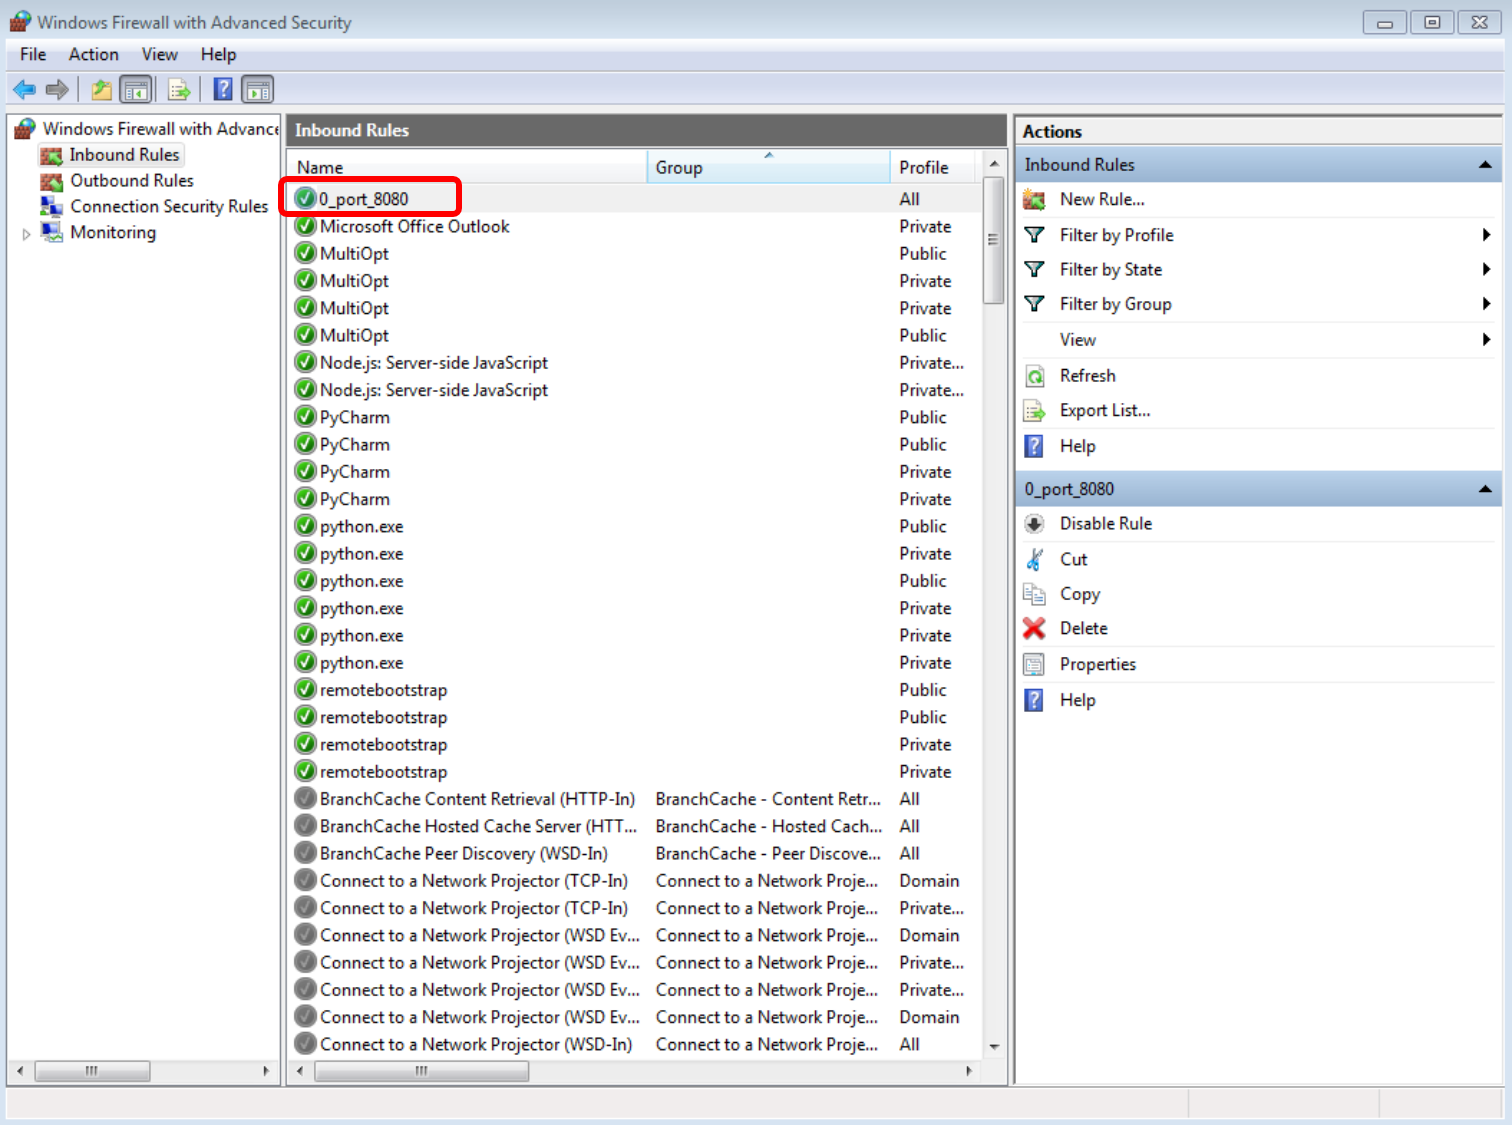
Task: Click the Export List icon in Actions pane
Action: click(1035, 411)
